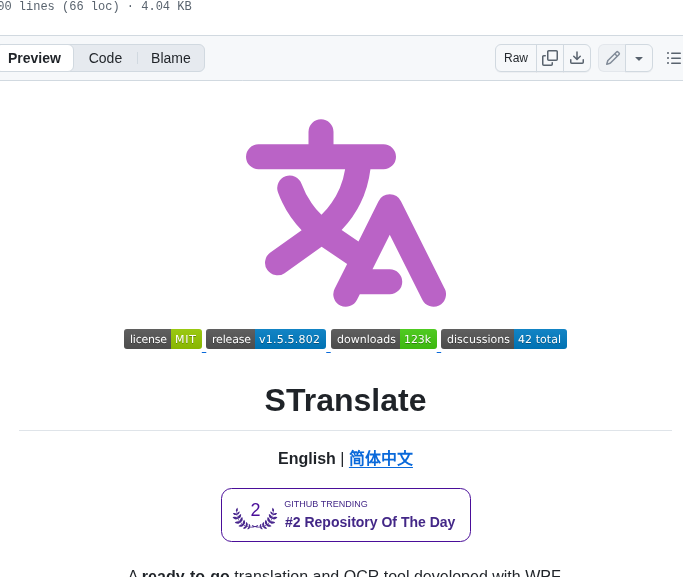Expand more edit options dropdown arrow
The width and height of the screenshot is (683, 577).
pos(639,58)
